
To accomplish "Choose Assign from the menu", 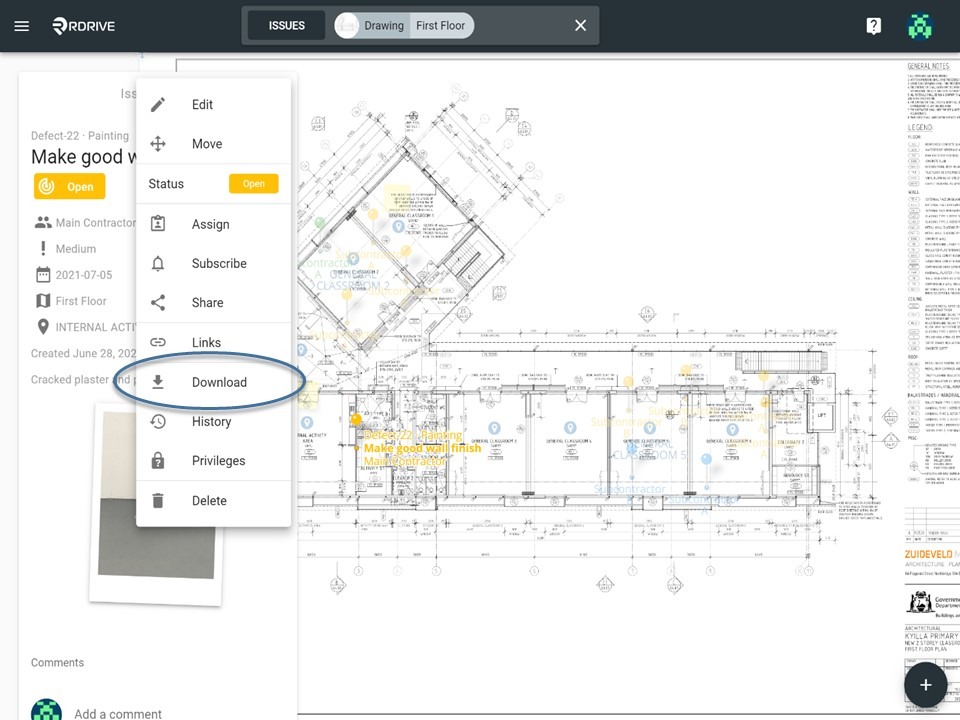I will [213, 224].
